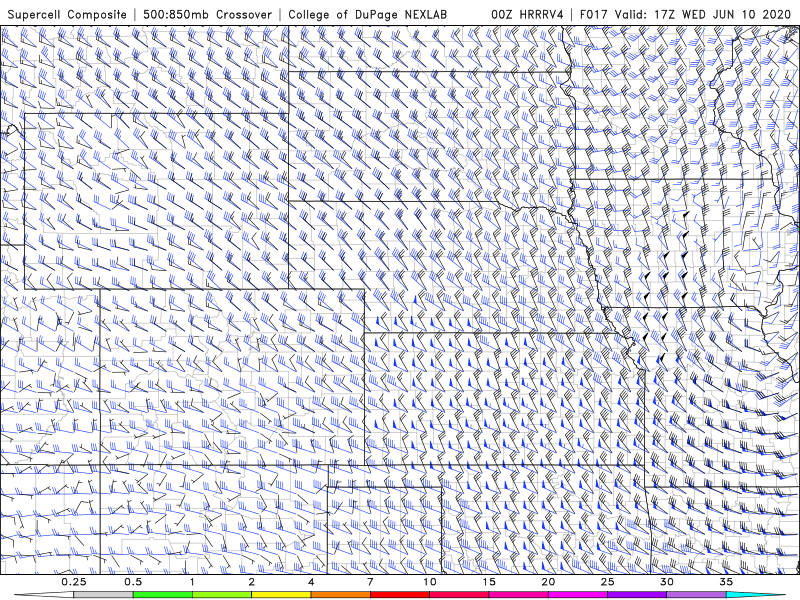Image resolution: width=800 pixels, height=600 pixels.
Task: Click the 'College of DuPage NEXLAB' label
Action: (367, 15)
